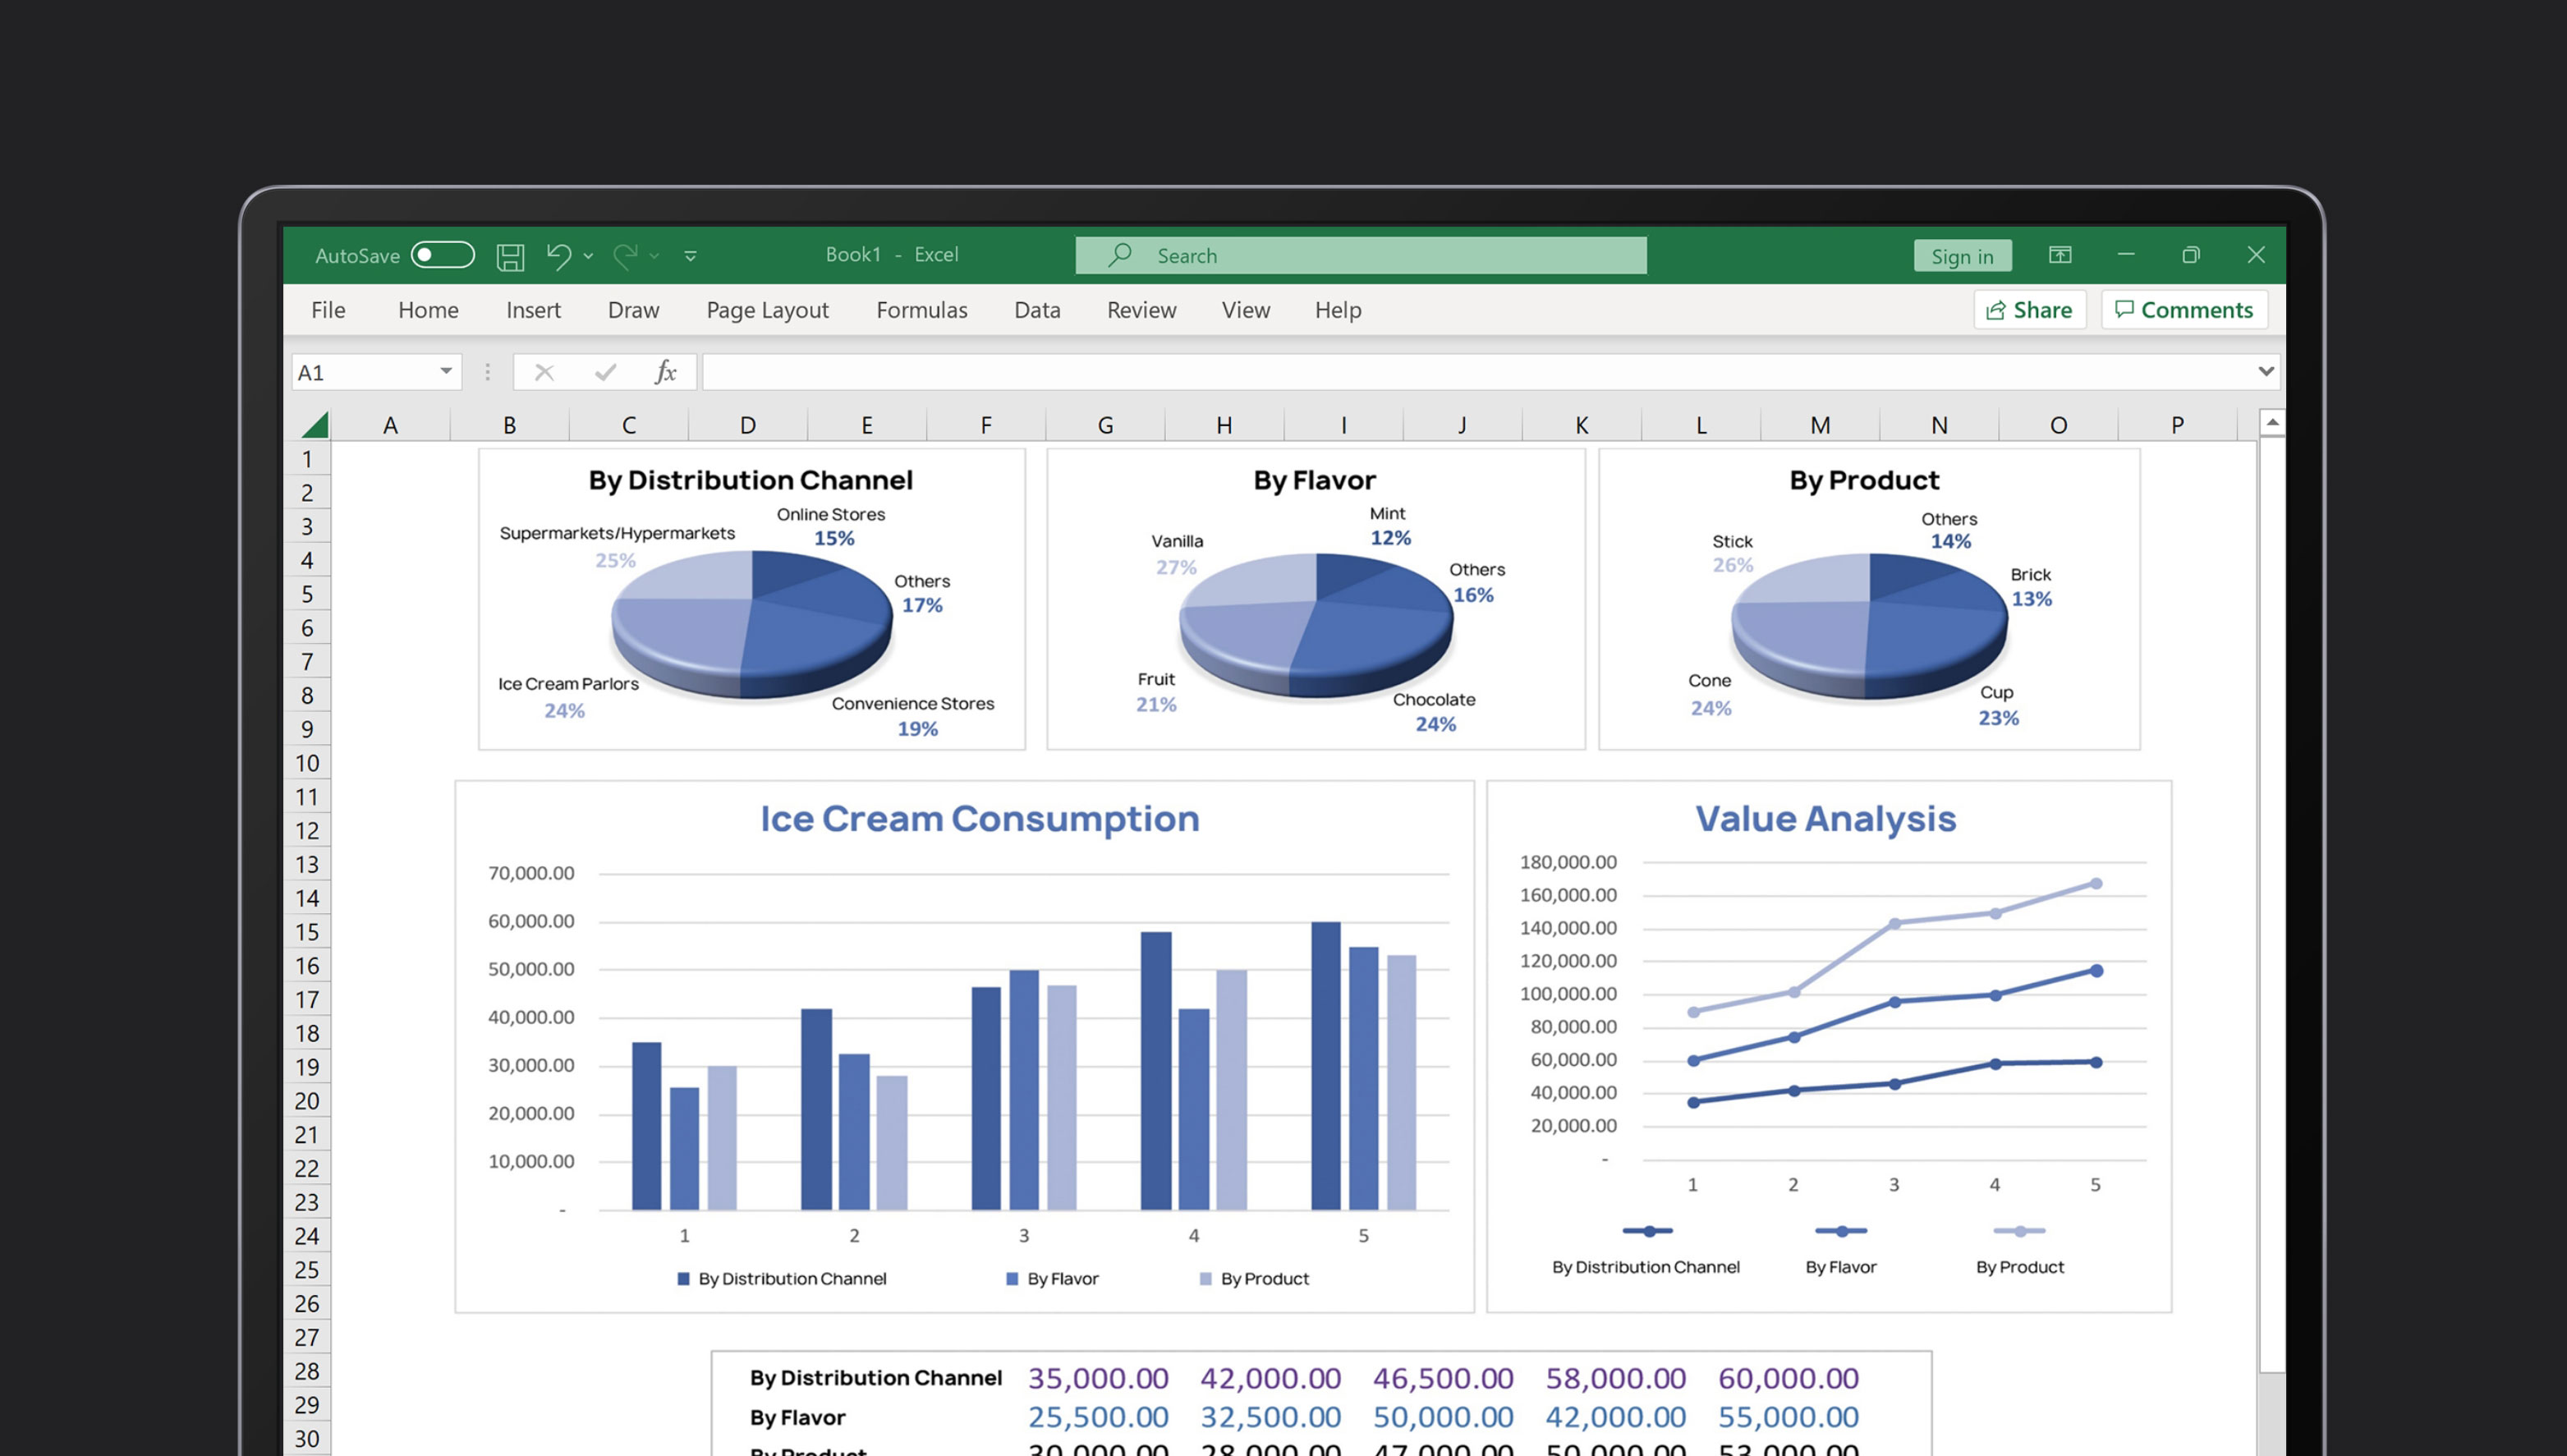Click the Insert Function fx icon
Image resolution: width=2567 pixels, height=1456 pixels.
(665, 372)
